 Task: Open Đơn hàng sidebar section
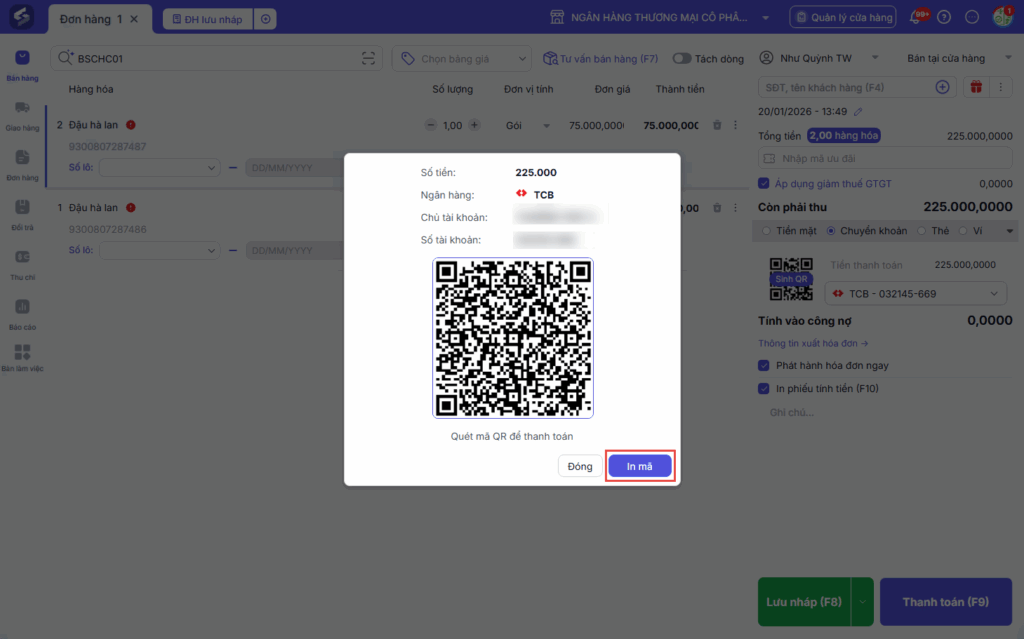(22, 165)
